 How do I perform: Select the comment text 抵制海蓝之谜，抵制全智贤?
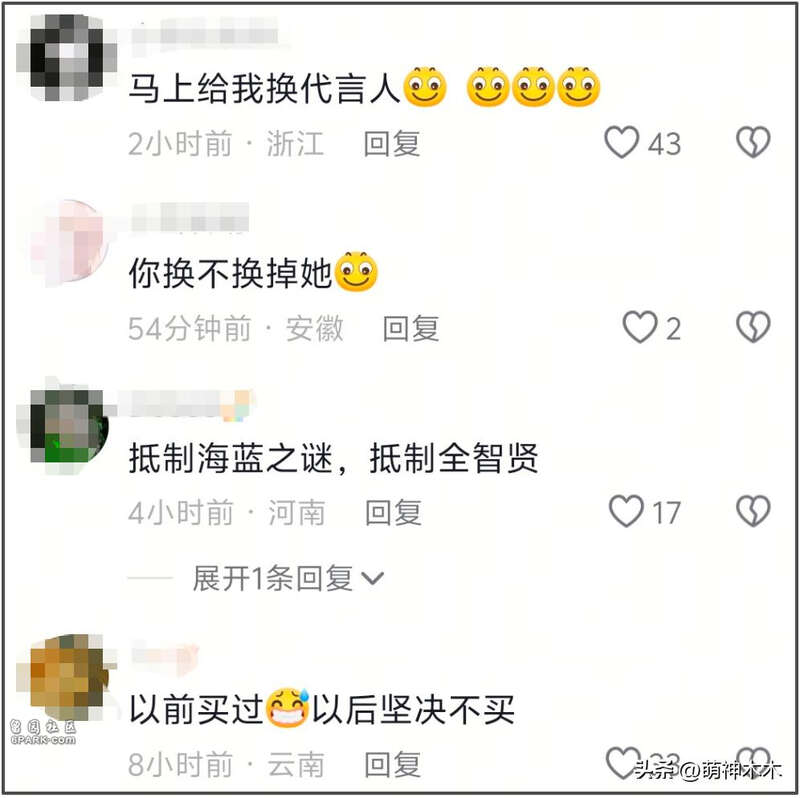click(333, 458)
